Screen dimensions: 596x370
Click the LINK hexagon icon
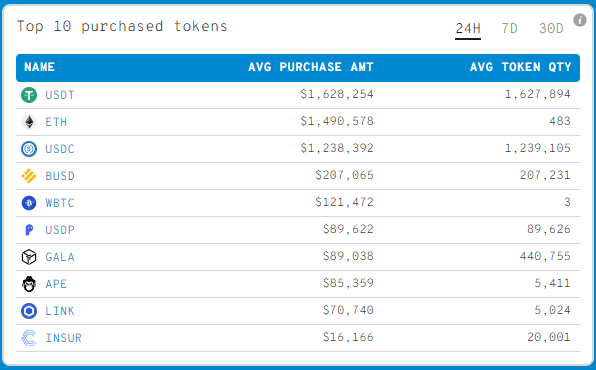pyautogui.click(x=29, y=311)
